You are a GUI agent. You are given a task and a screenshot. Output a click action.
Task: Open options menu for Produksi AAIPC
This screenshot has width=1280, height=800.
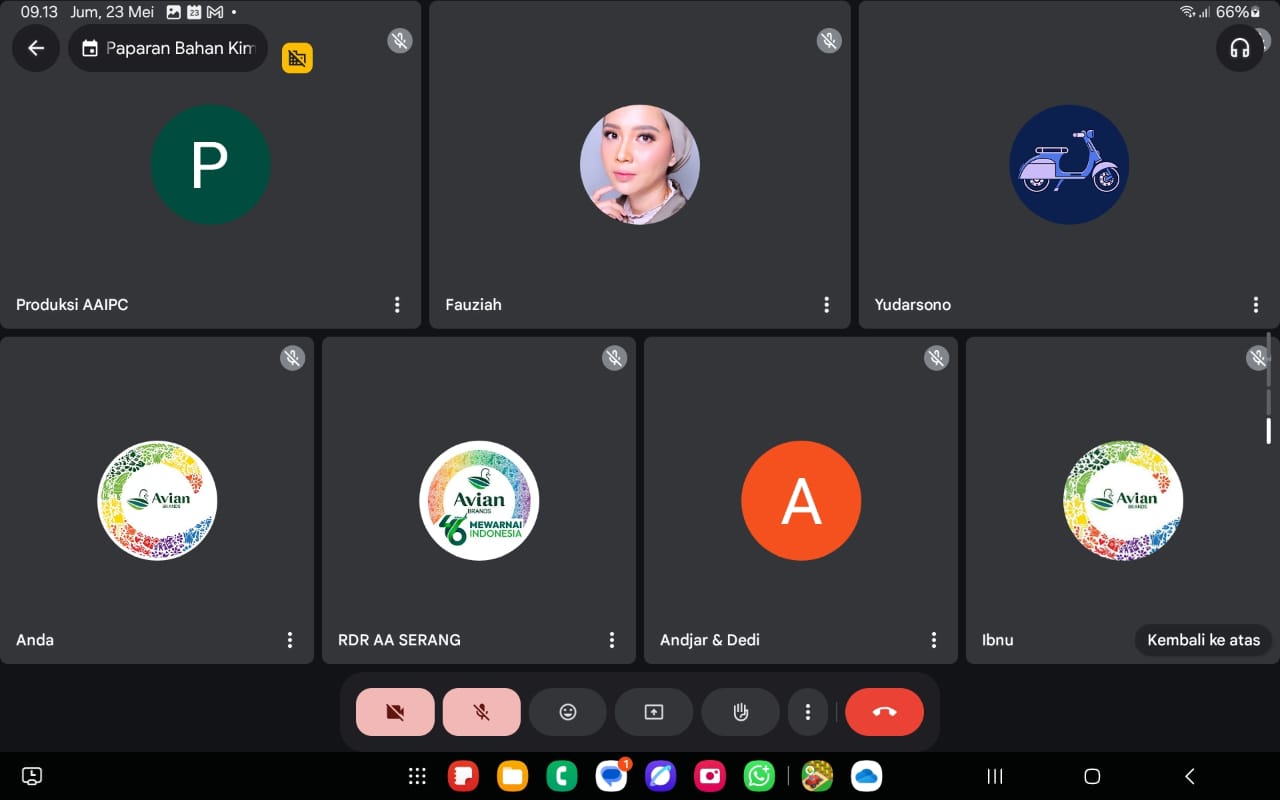397,305
